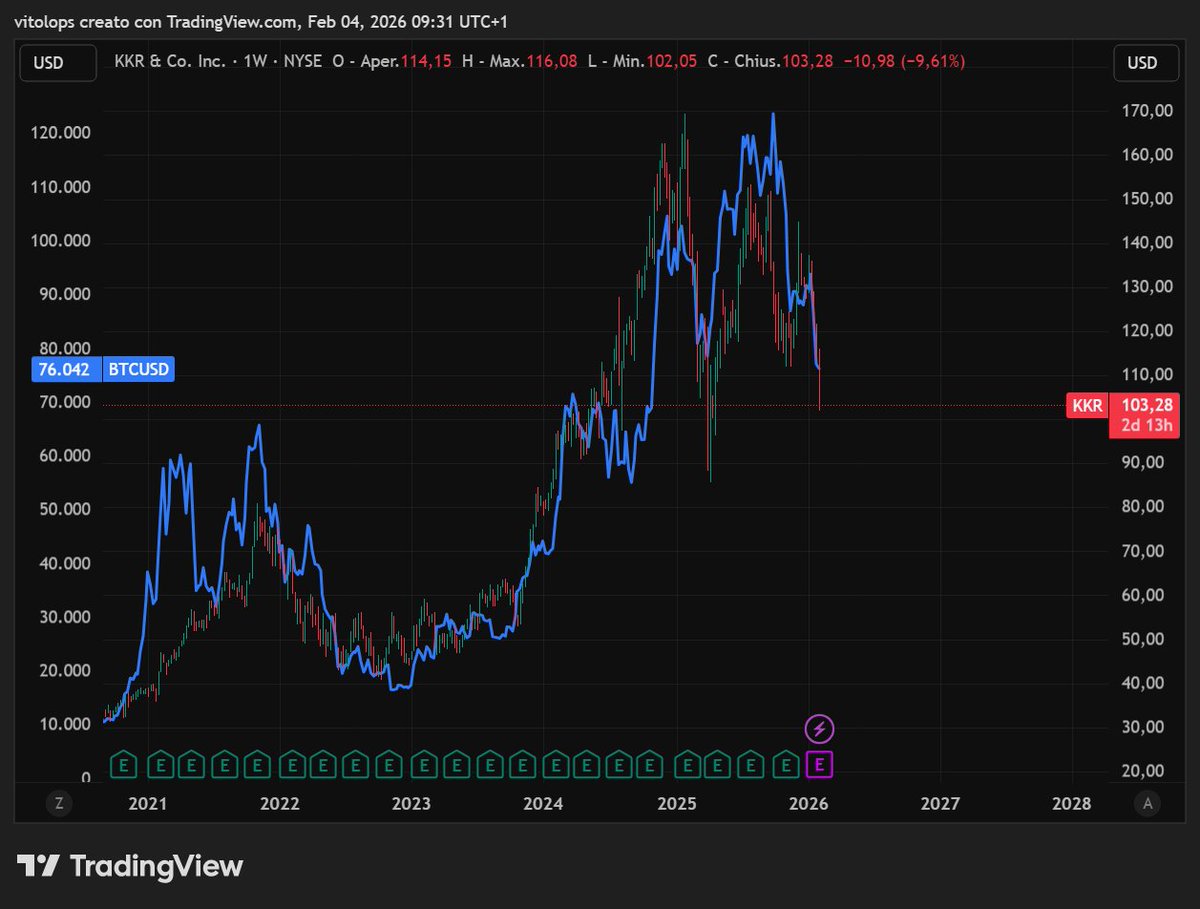Screen dimensions: 1200x909
Task: Open the earliest green earnings E marker
Action: click(x=123, y=765)
